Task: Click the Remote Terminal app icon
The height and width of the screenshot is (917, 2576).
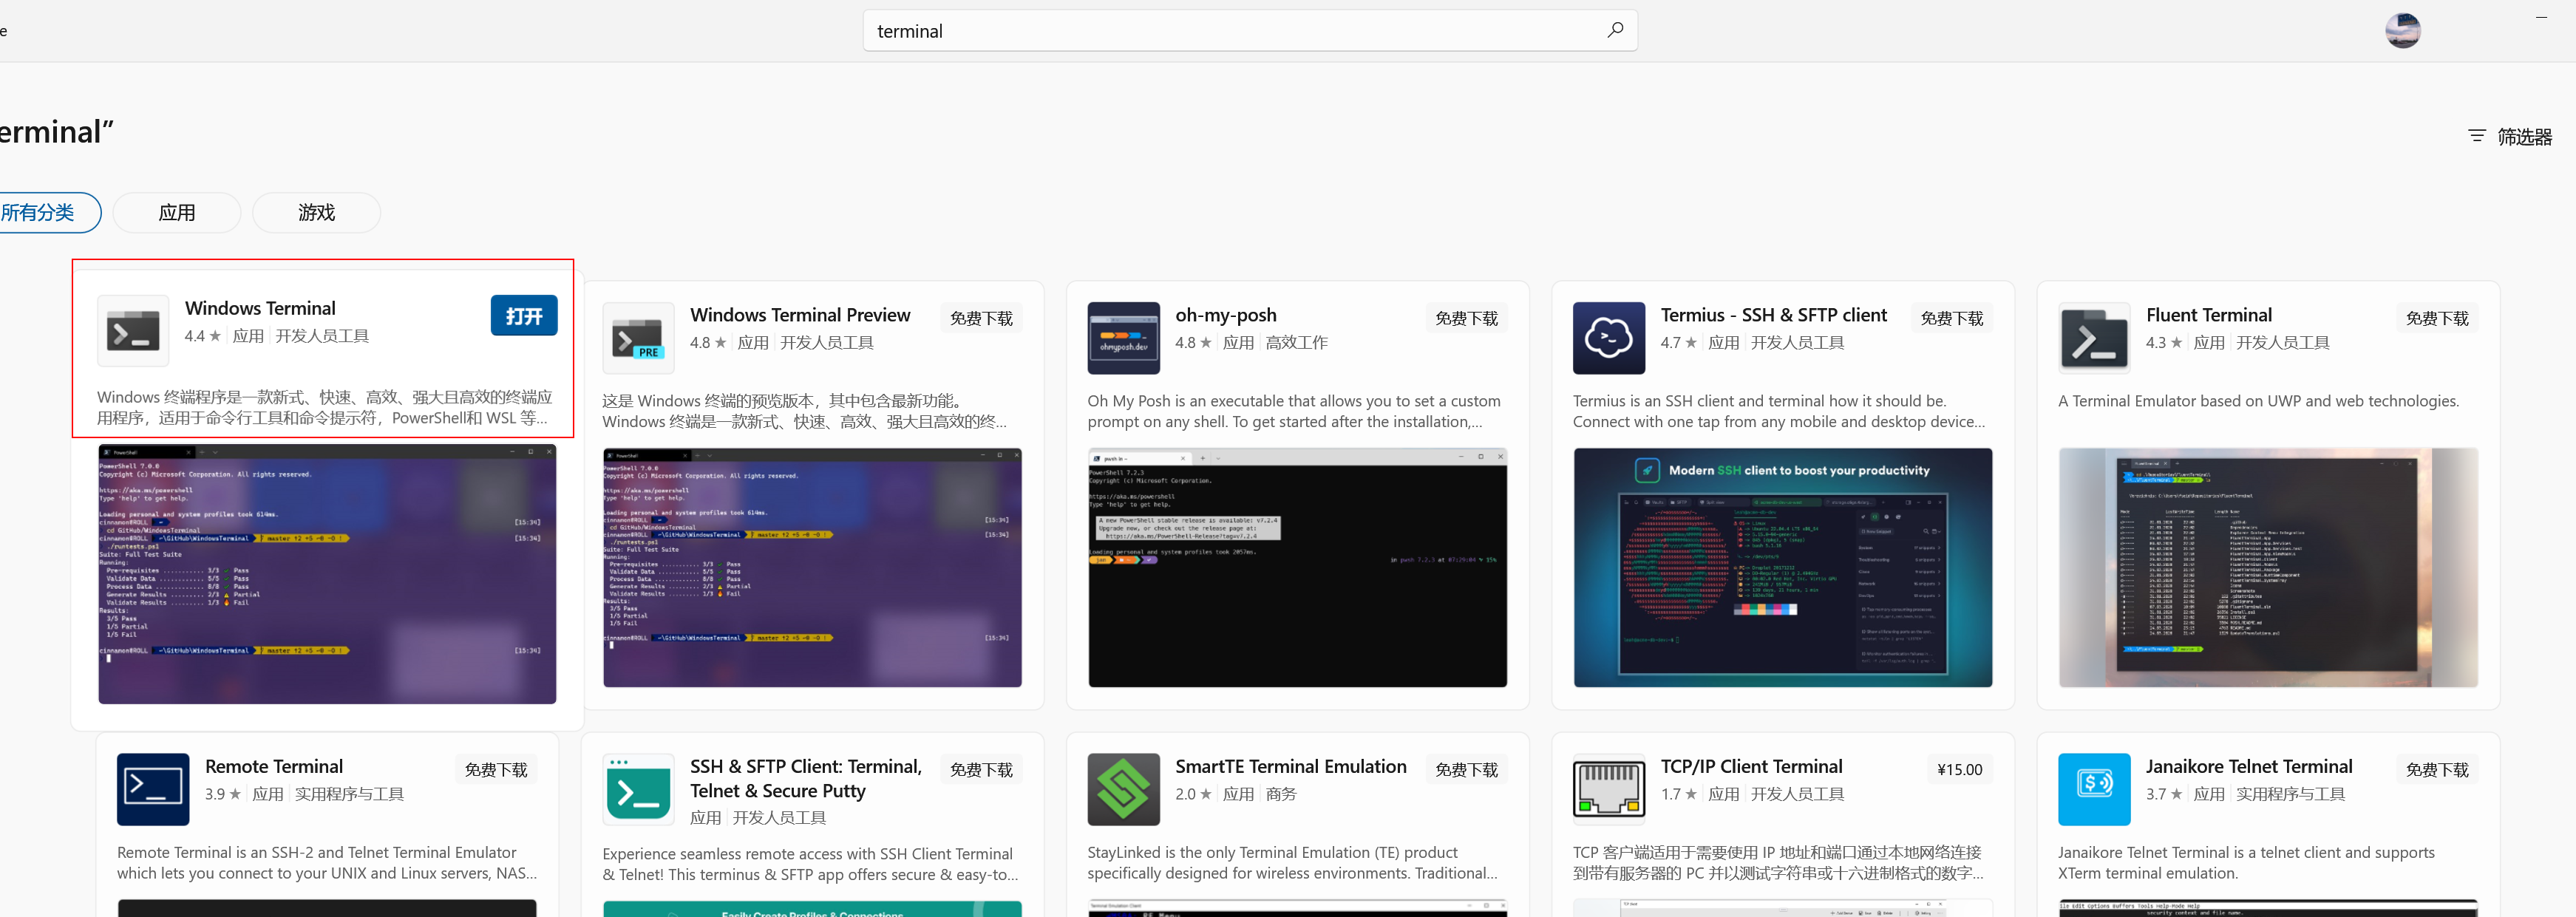Action: click(153, 789)
